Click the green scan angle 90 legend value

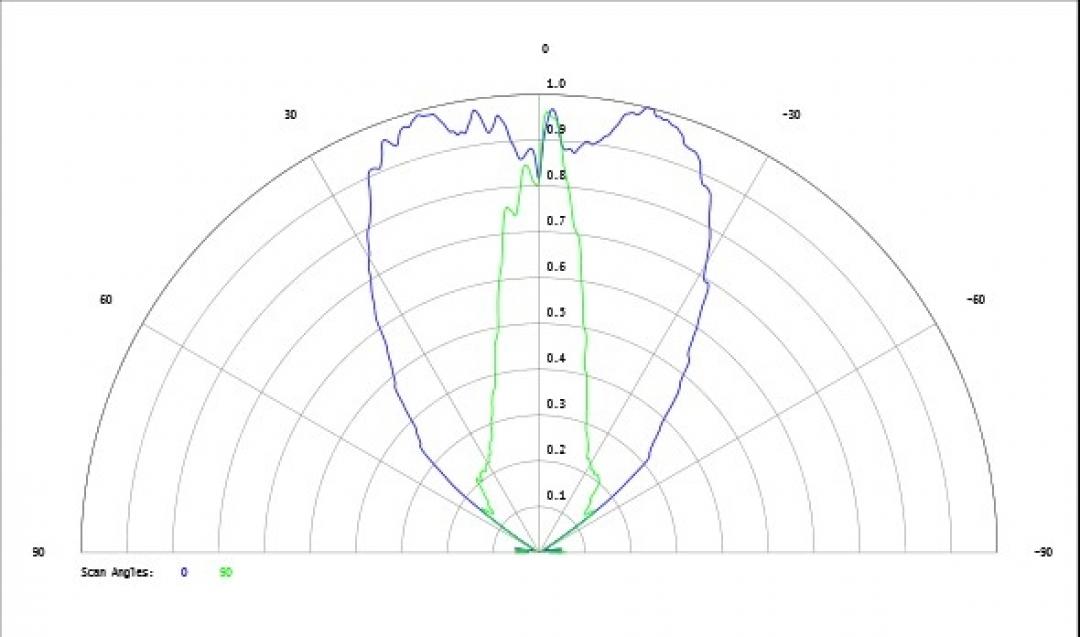(x=226, y=572)
